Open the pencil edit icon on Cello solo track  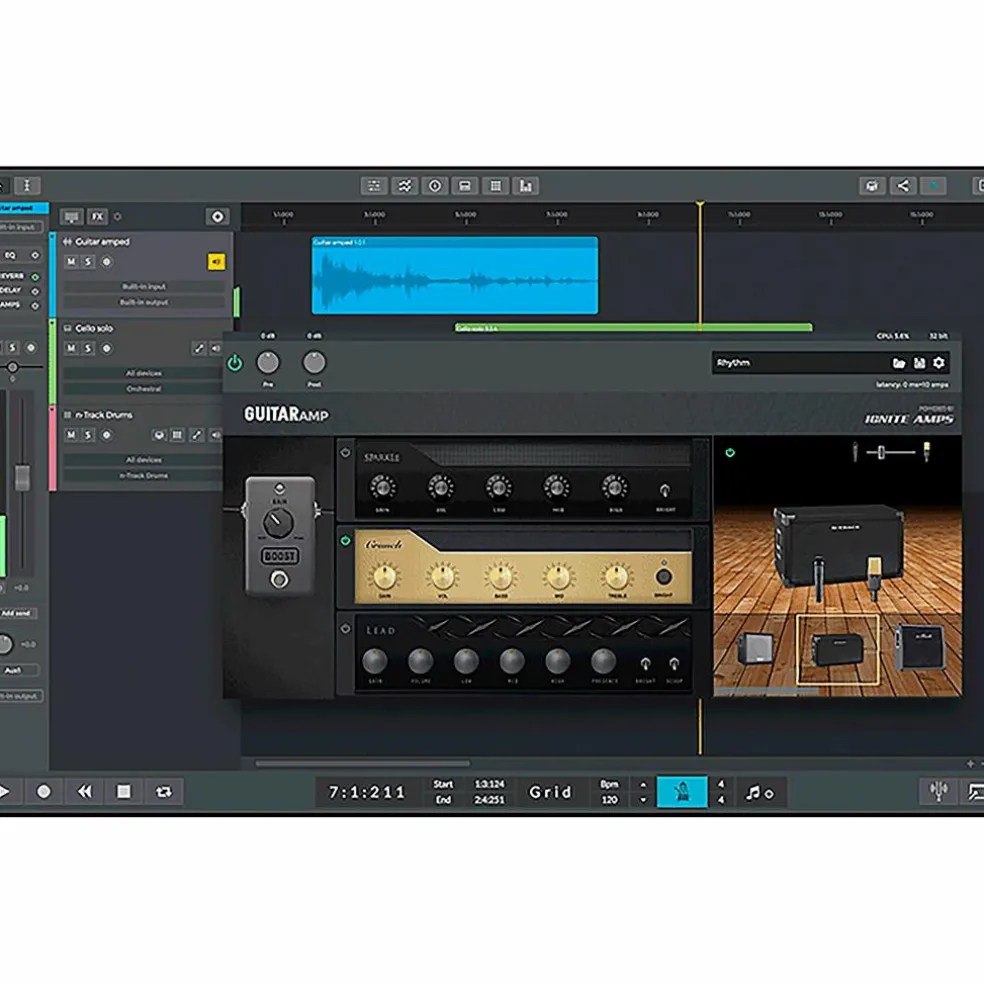pyautogui.click(x=198, y=348)
